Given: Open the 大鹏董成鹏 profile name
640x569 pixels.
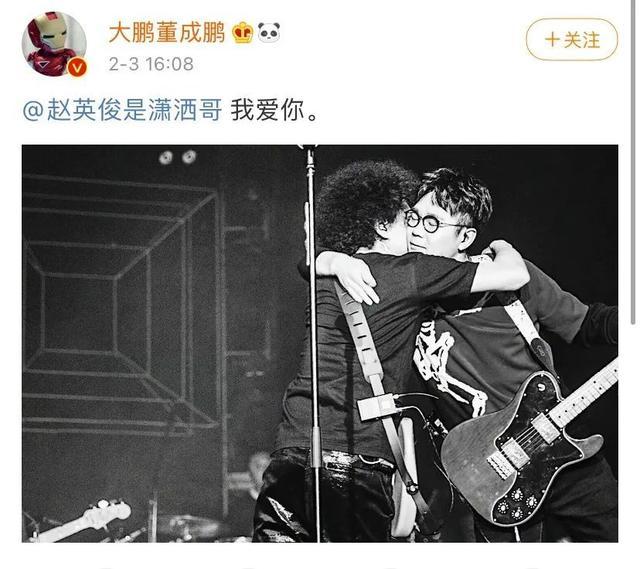Looking at the screenshot, I should click(x=167, y=33).
